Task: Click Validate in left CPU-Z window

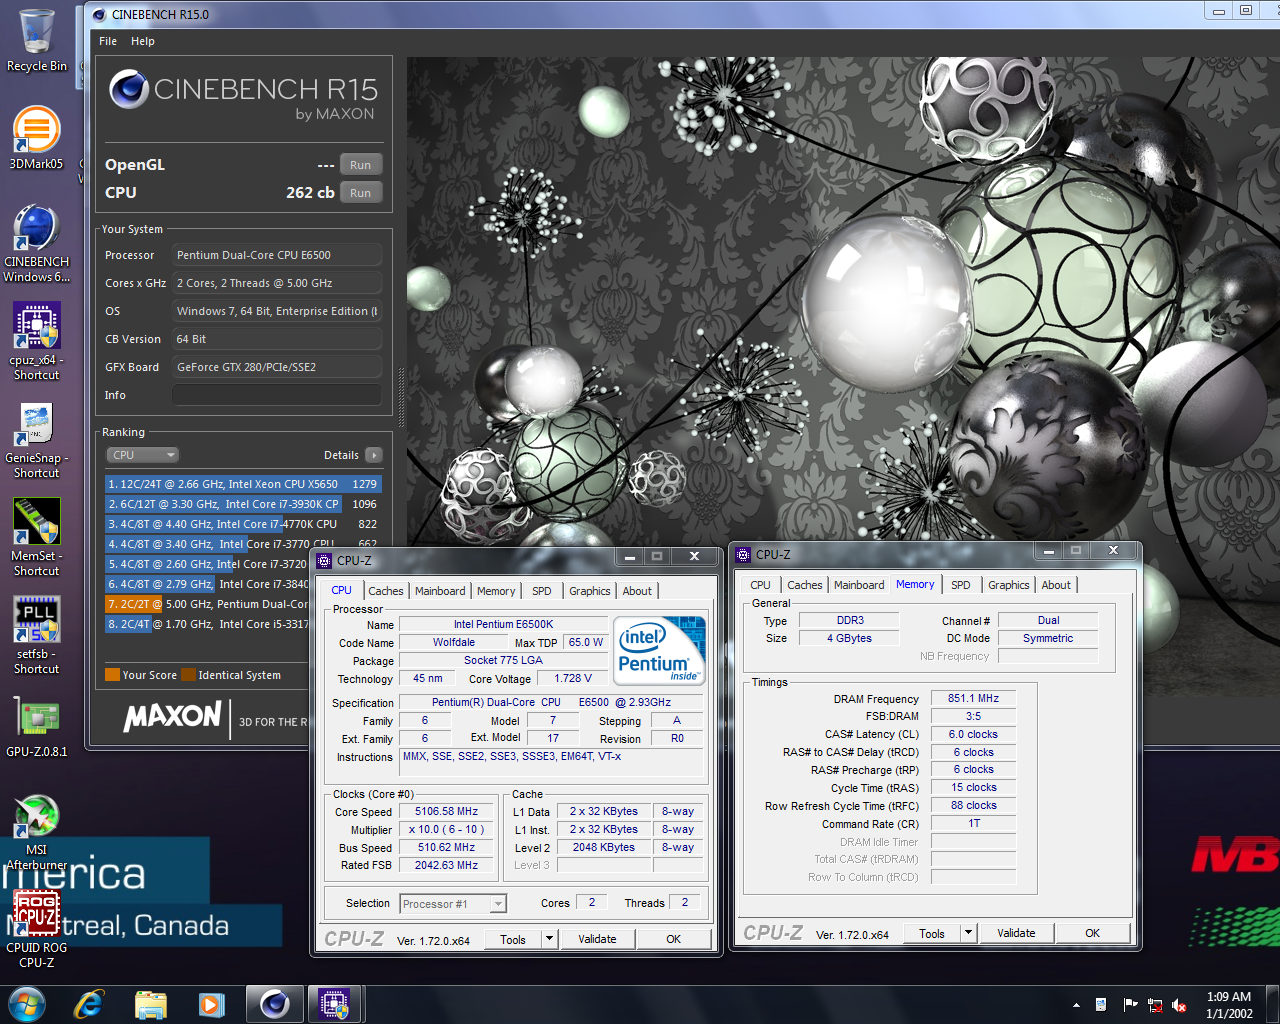Action: coord(597,939)
